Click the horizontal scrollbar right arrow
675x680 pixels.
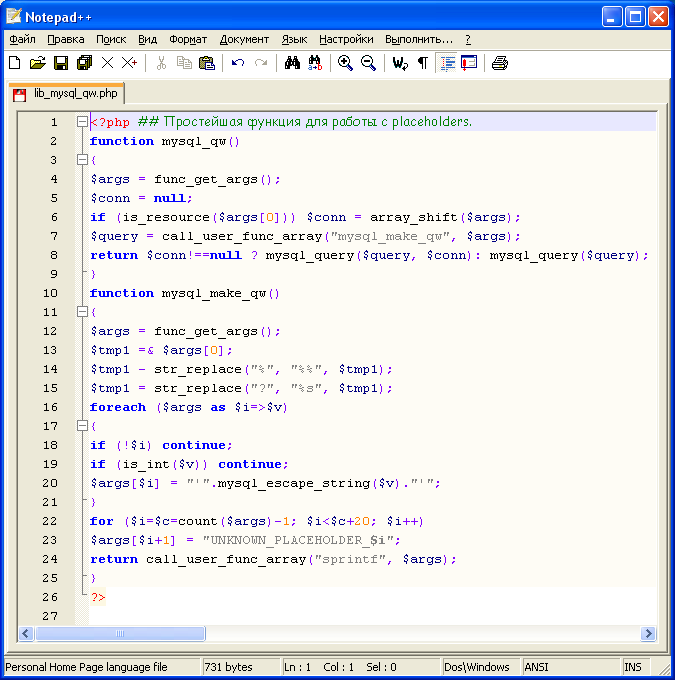pyautogui.click(x=648, y=634)
